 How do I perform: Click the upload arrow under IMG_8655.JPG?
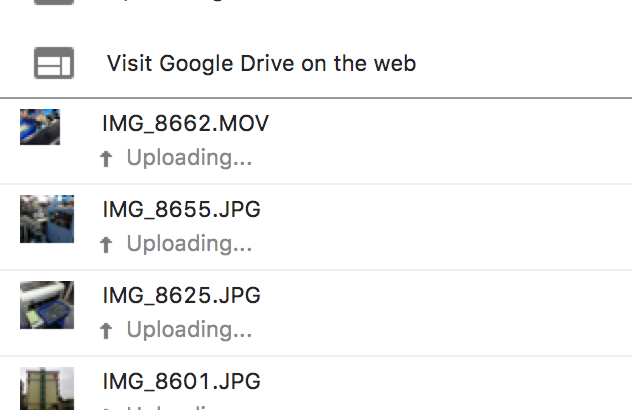[106, 245]
